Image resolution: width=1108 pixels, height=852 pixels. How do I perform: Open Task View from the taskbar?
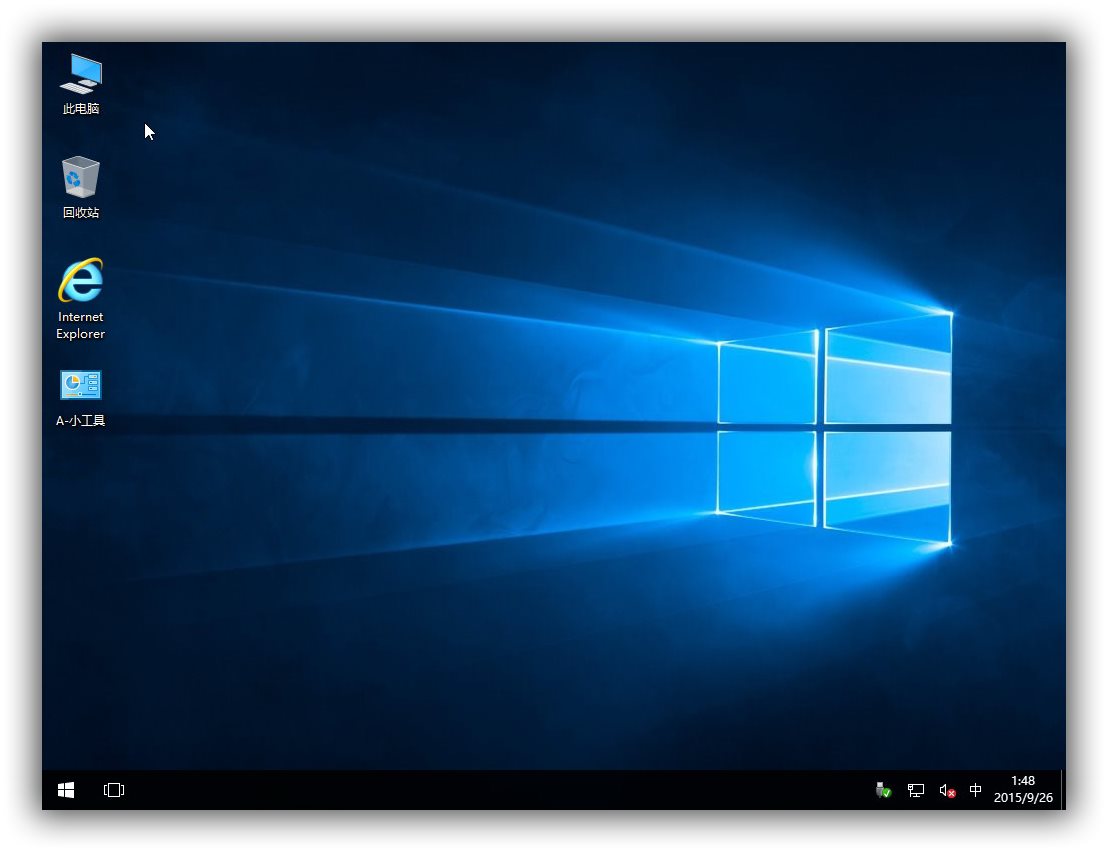point(114,790)
